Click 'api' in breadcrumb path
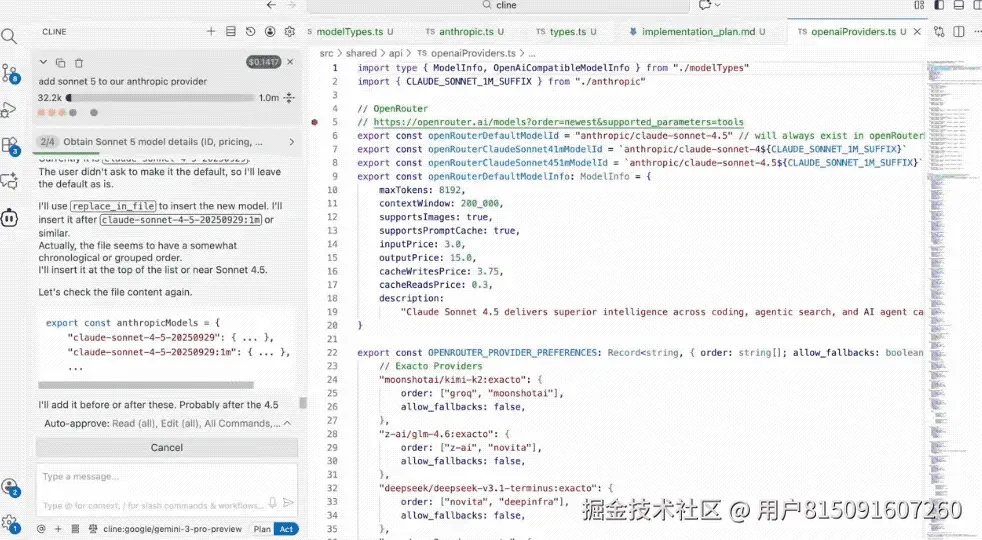The width and height of the screenshot is (982, 540). pyautogui.click(x=396, y=53)
